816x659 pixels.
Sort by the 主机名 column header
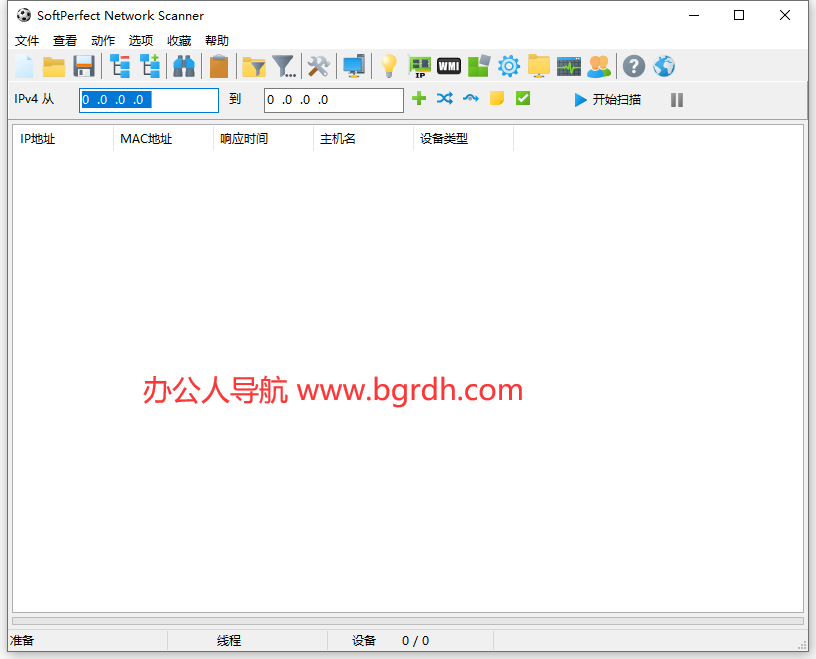click(x=363, y=138)
